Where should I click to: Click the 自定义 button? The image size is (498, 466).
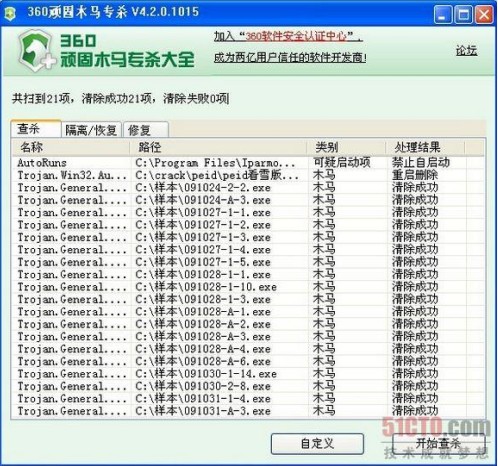tap(317, 443)
